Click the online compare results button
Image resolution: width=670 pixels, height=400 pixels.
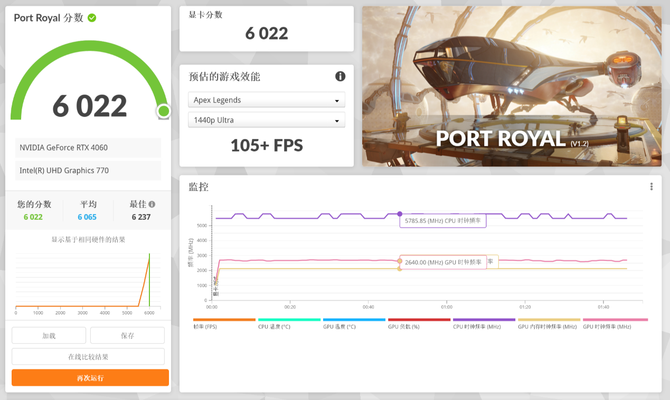(x=88, y=356)
